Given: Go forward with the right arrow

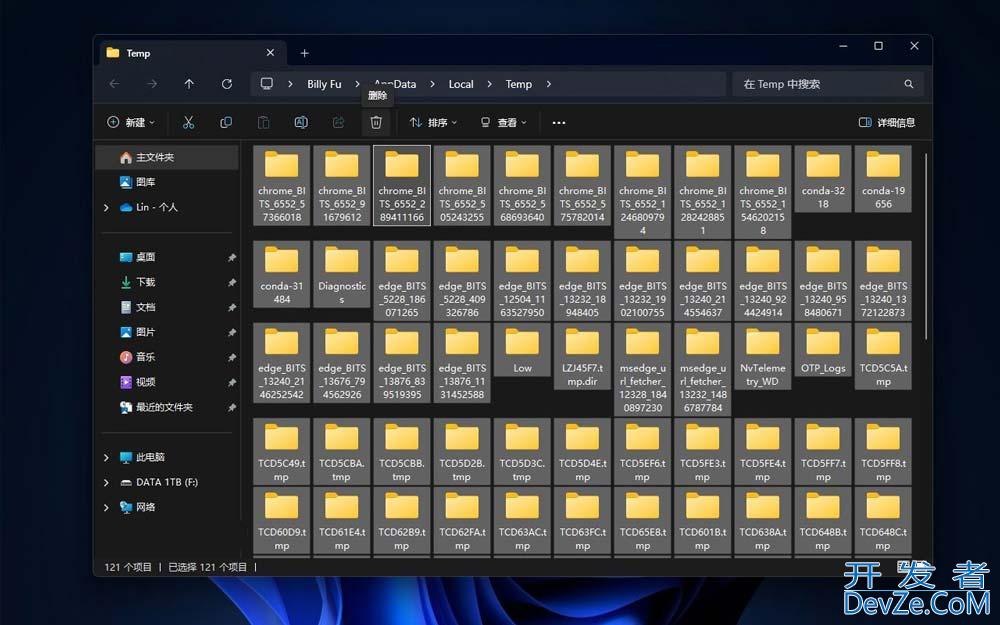Looking at the screenshot, I should pyautogui.click(x=152, y=84).
